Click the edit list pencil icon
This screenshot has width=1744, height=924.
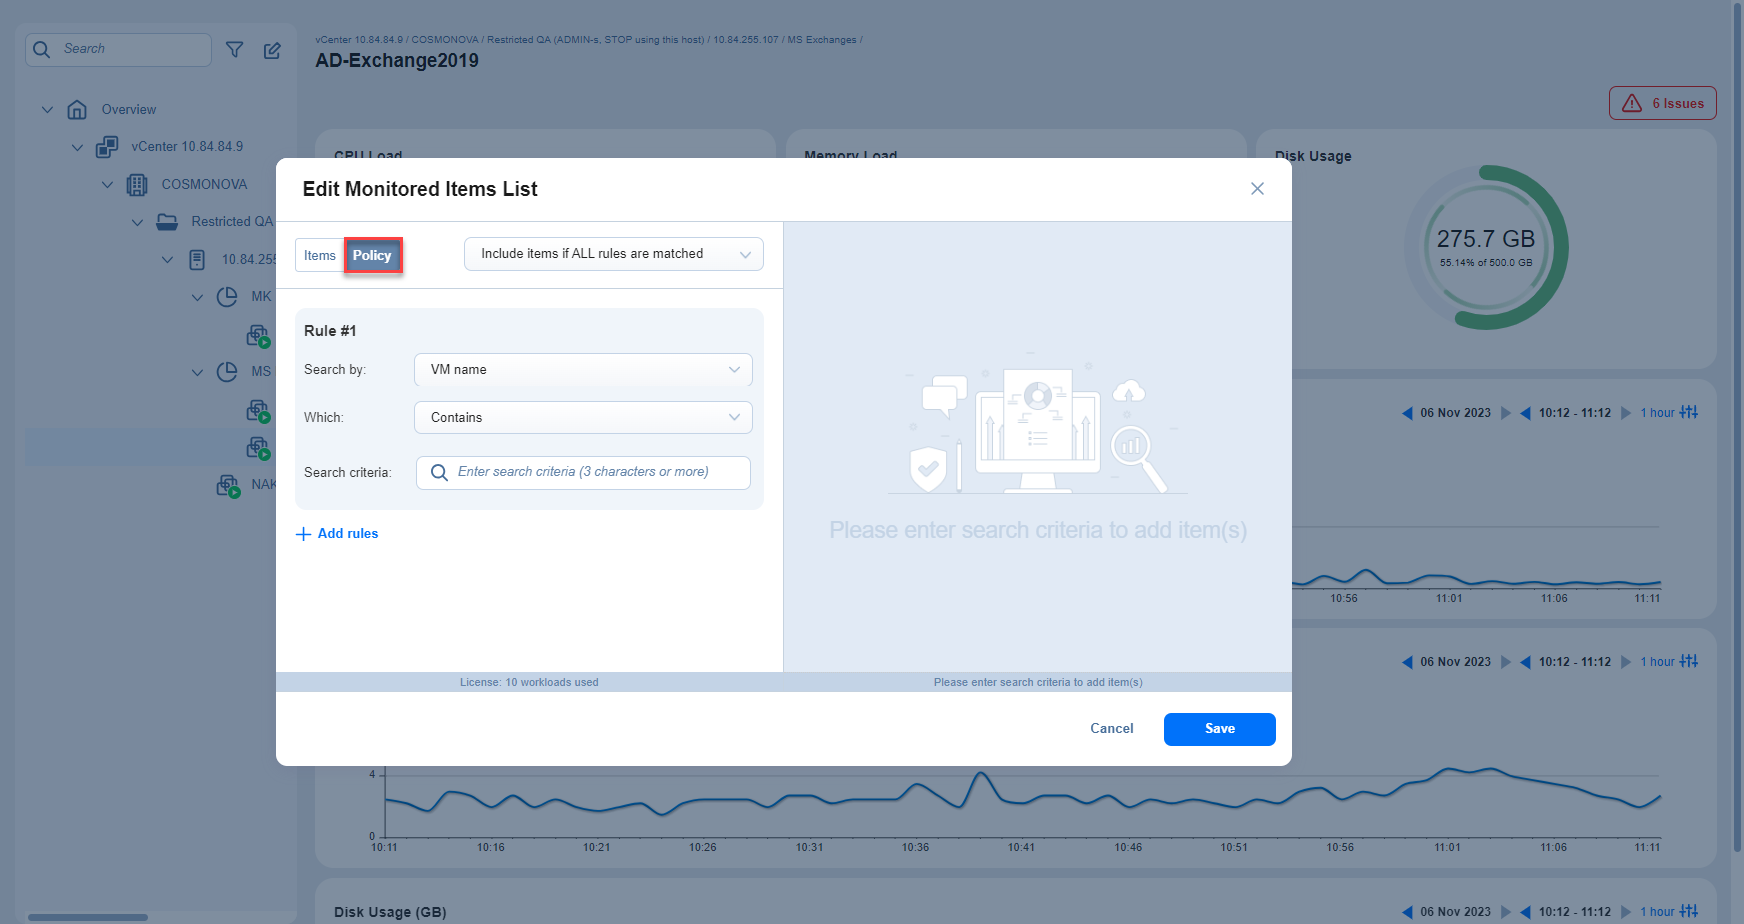(x=272, y=50)
